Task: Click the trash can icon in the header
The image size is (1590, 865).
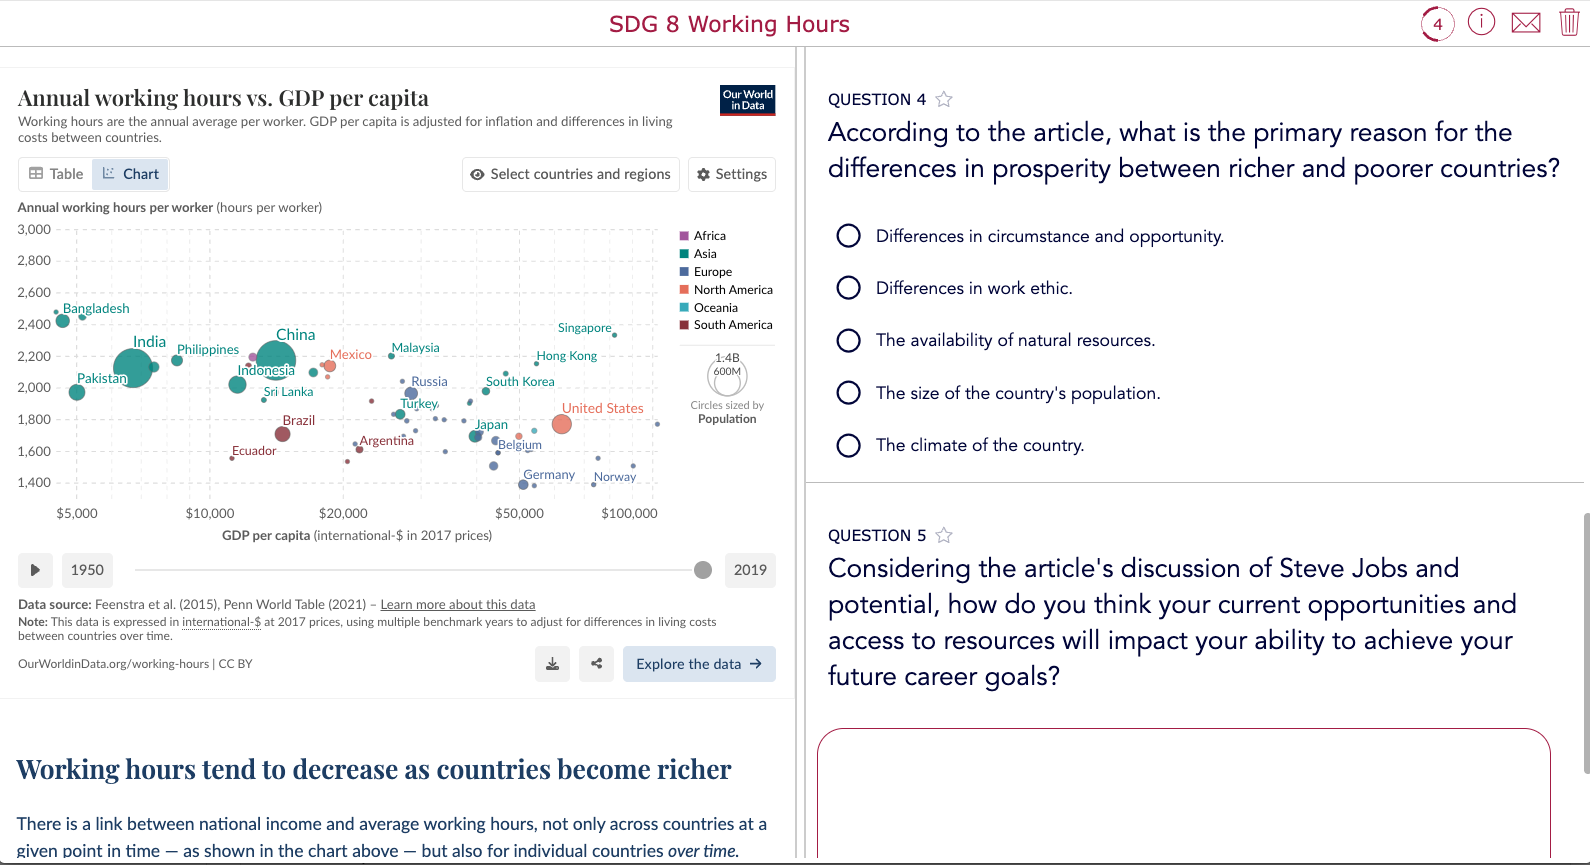Action: [1568, 21]
